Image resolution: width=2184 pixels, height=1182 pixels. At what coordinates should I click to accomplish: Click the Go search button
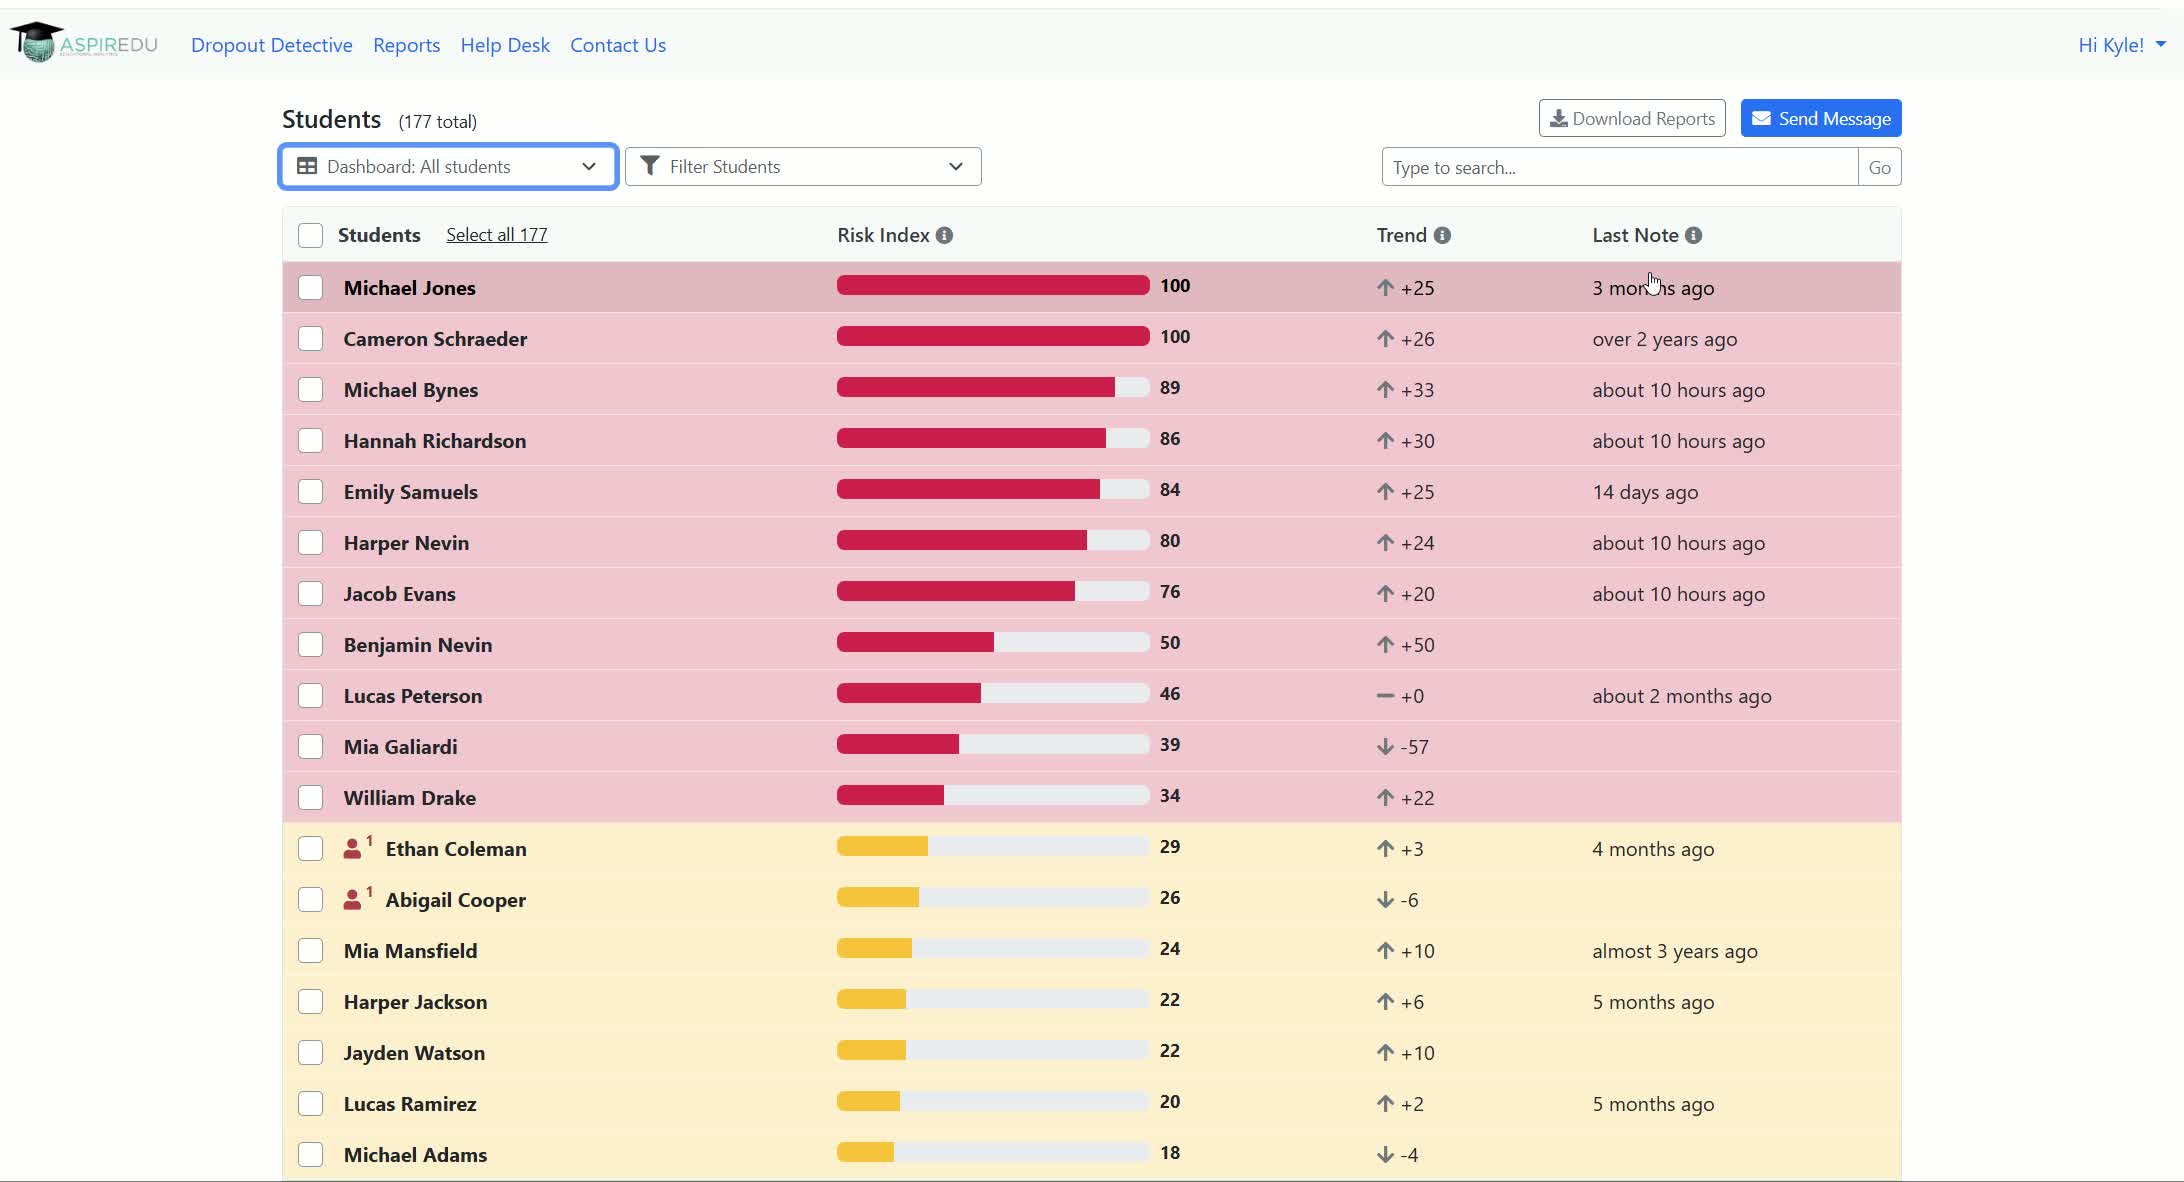(x=1880, y=167)
